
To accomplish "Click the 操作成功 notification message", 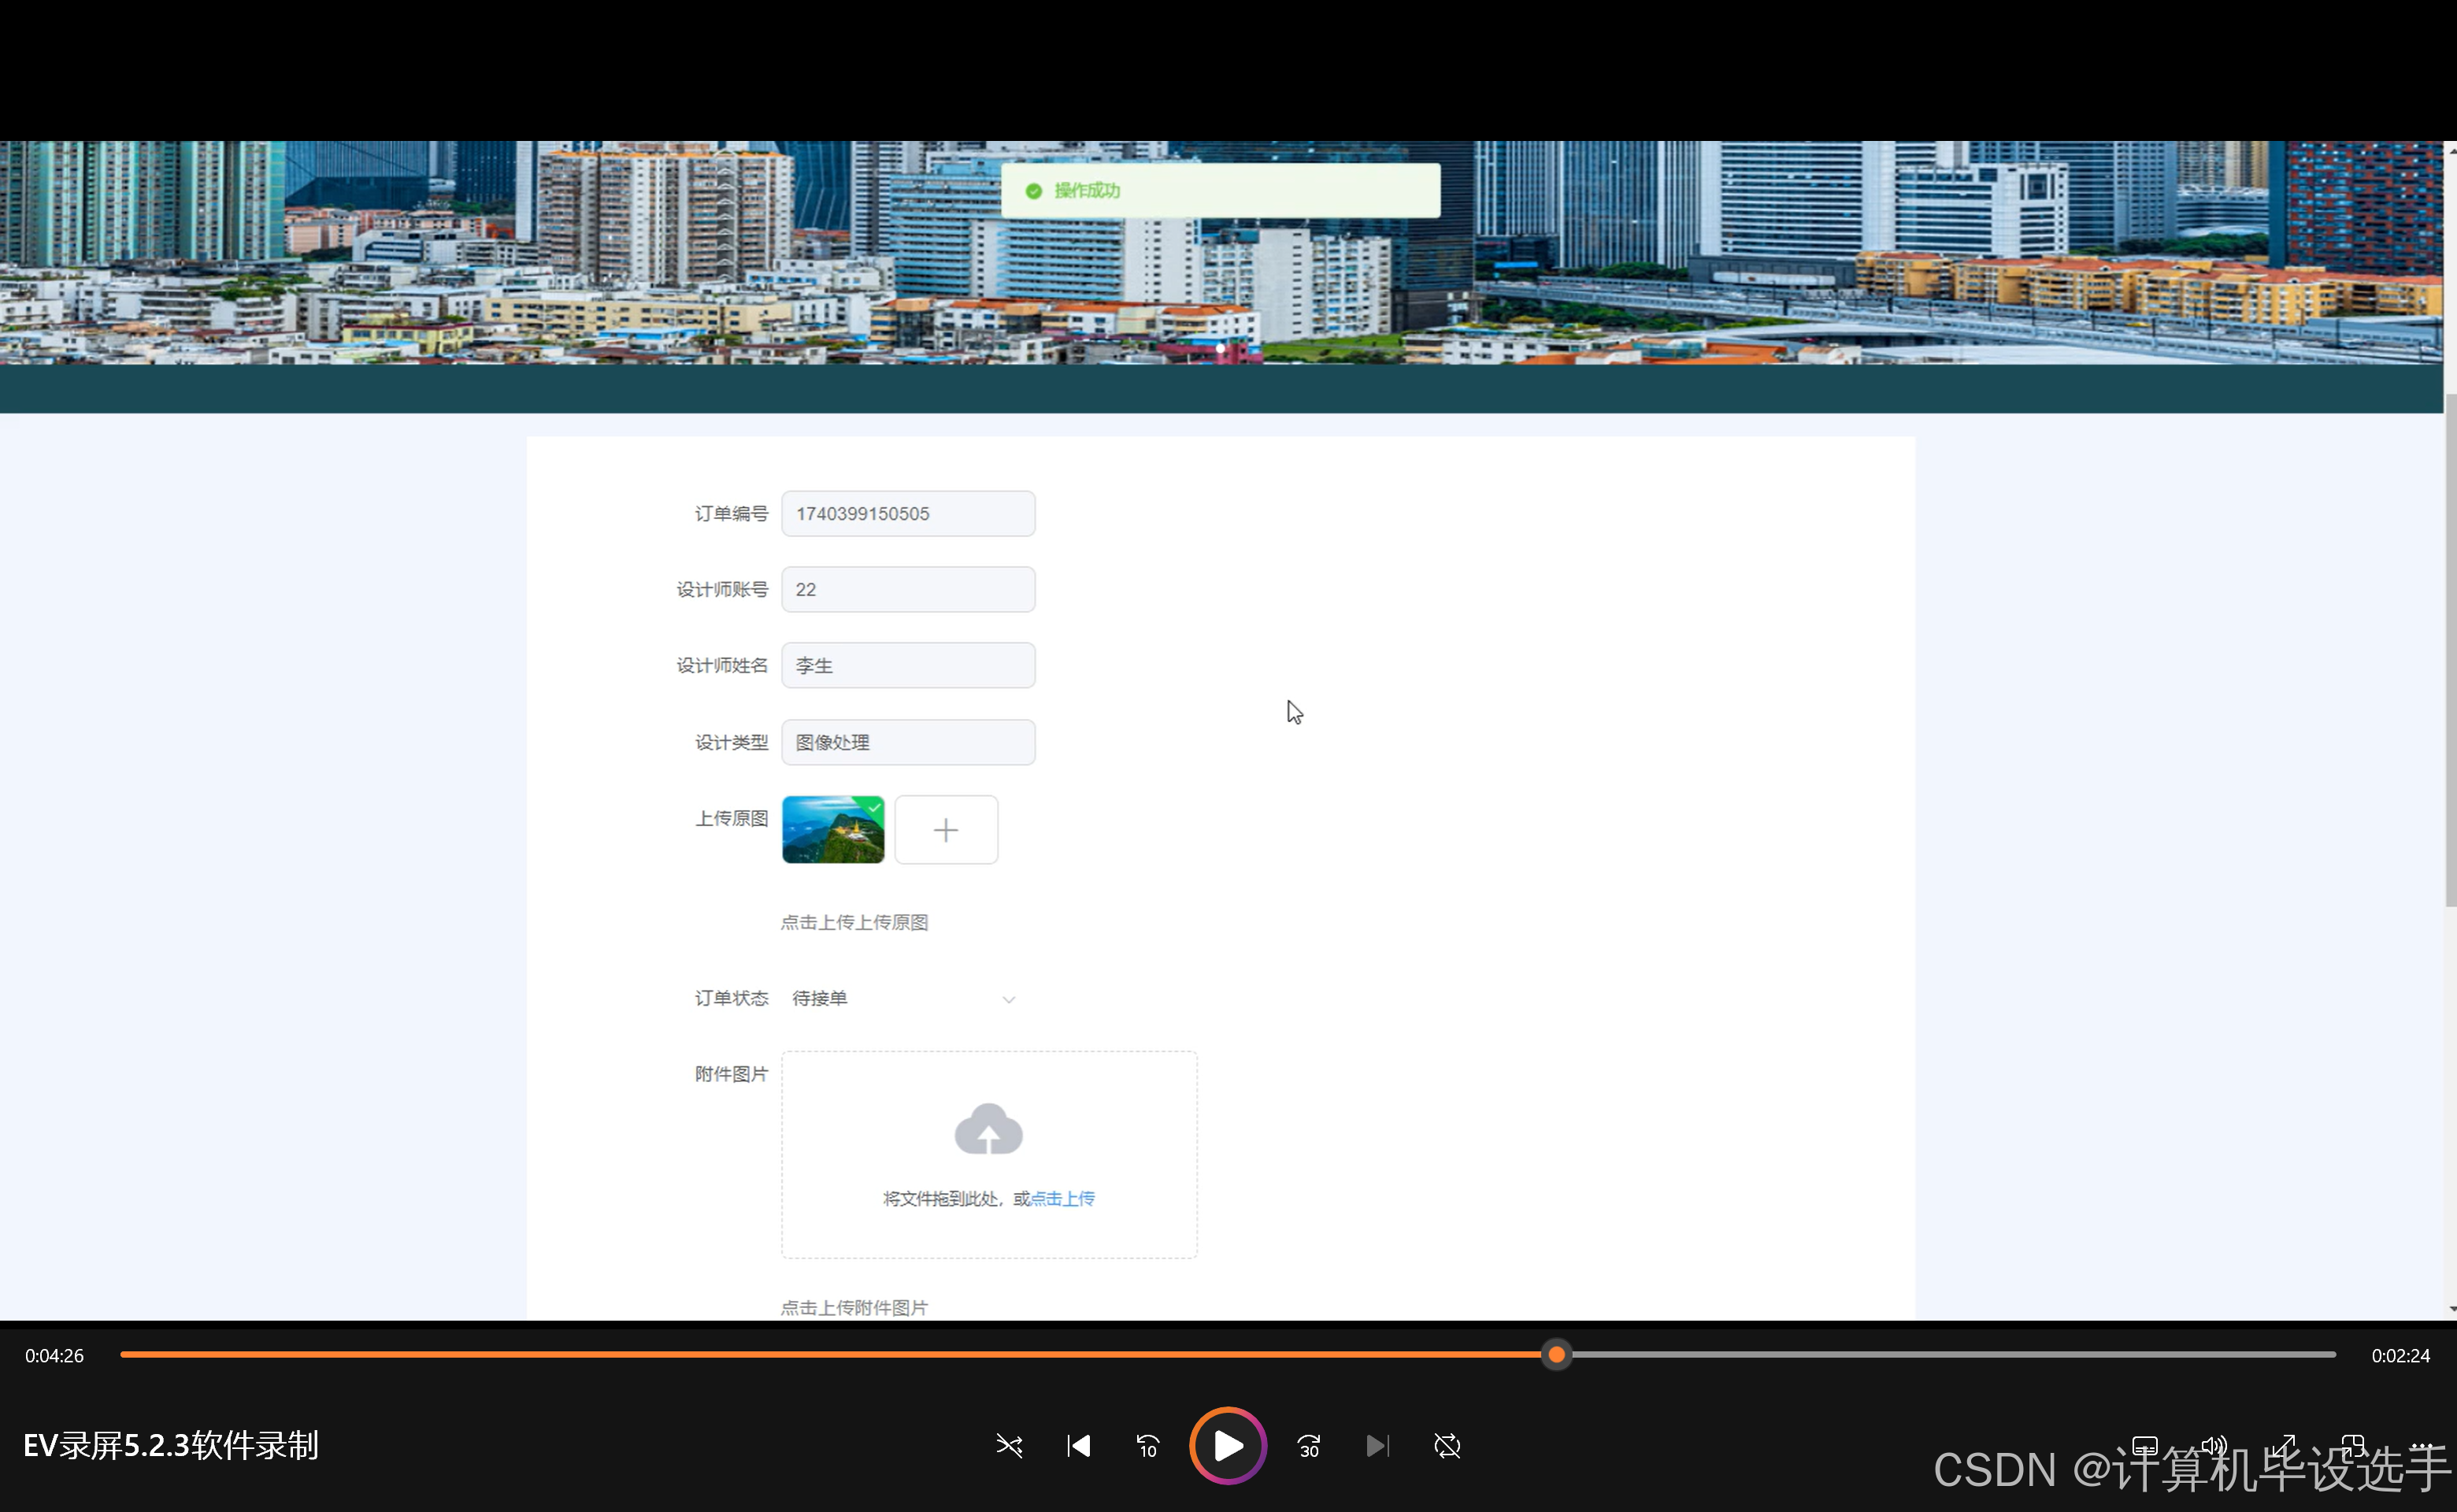I will coord(1221,191).
